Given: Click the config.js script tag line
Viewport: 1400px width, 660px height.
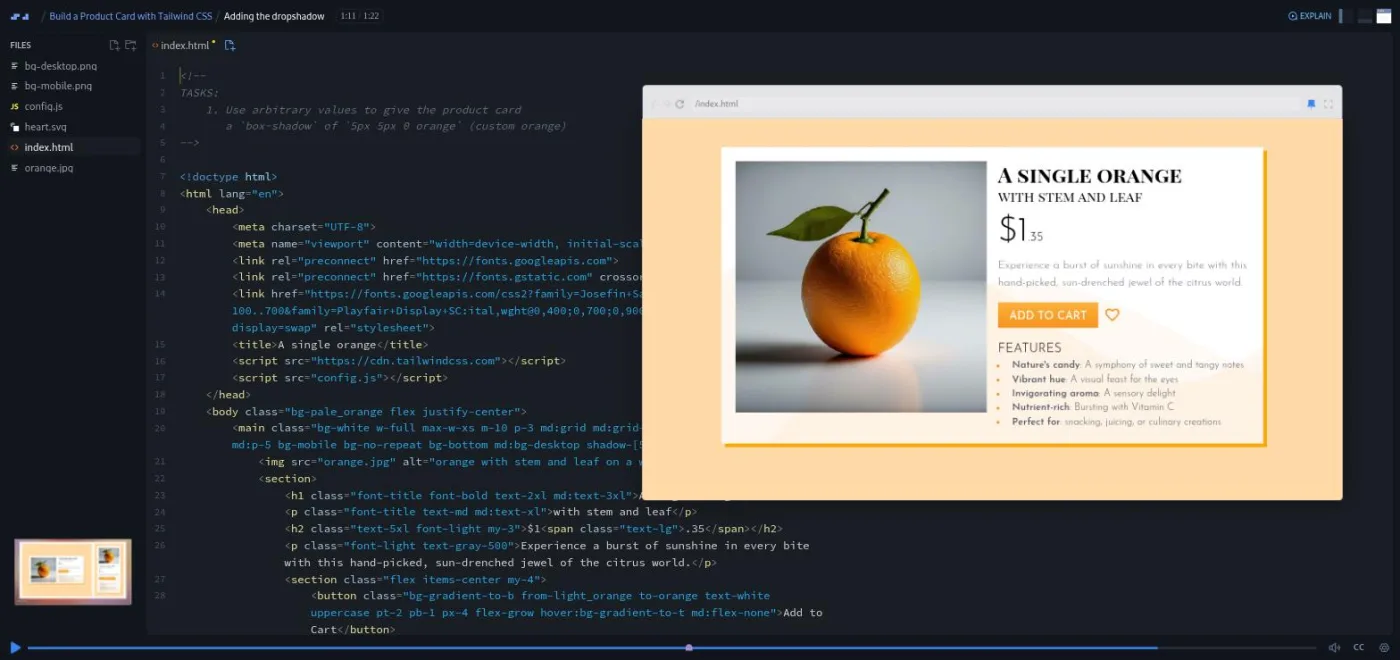Looking at the screenshot, I should (339, 378).
